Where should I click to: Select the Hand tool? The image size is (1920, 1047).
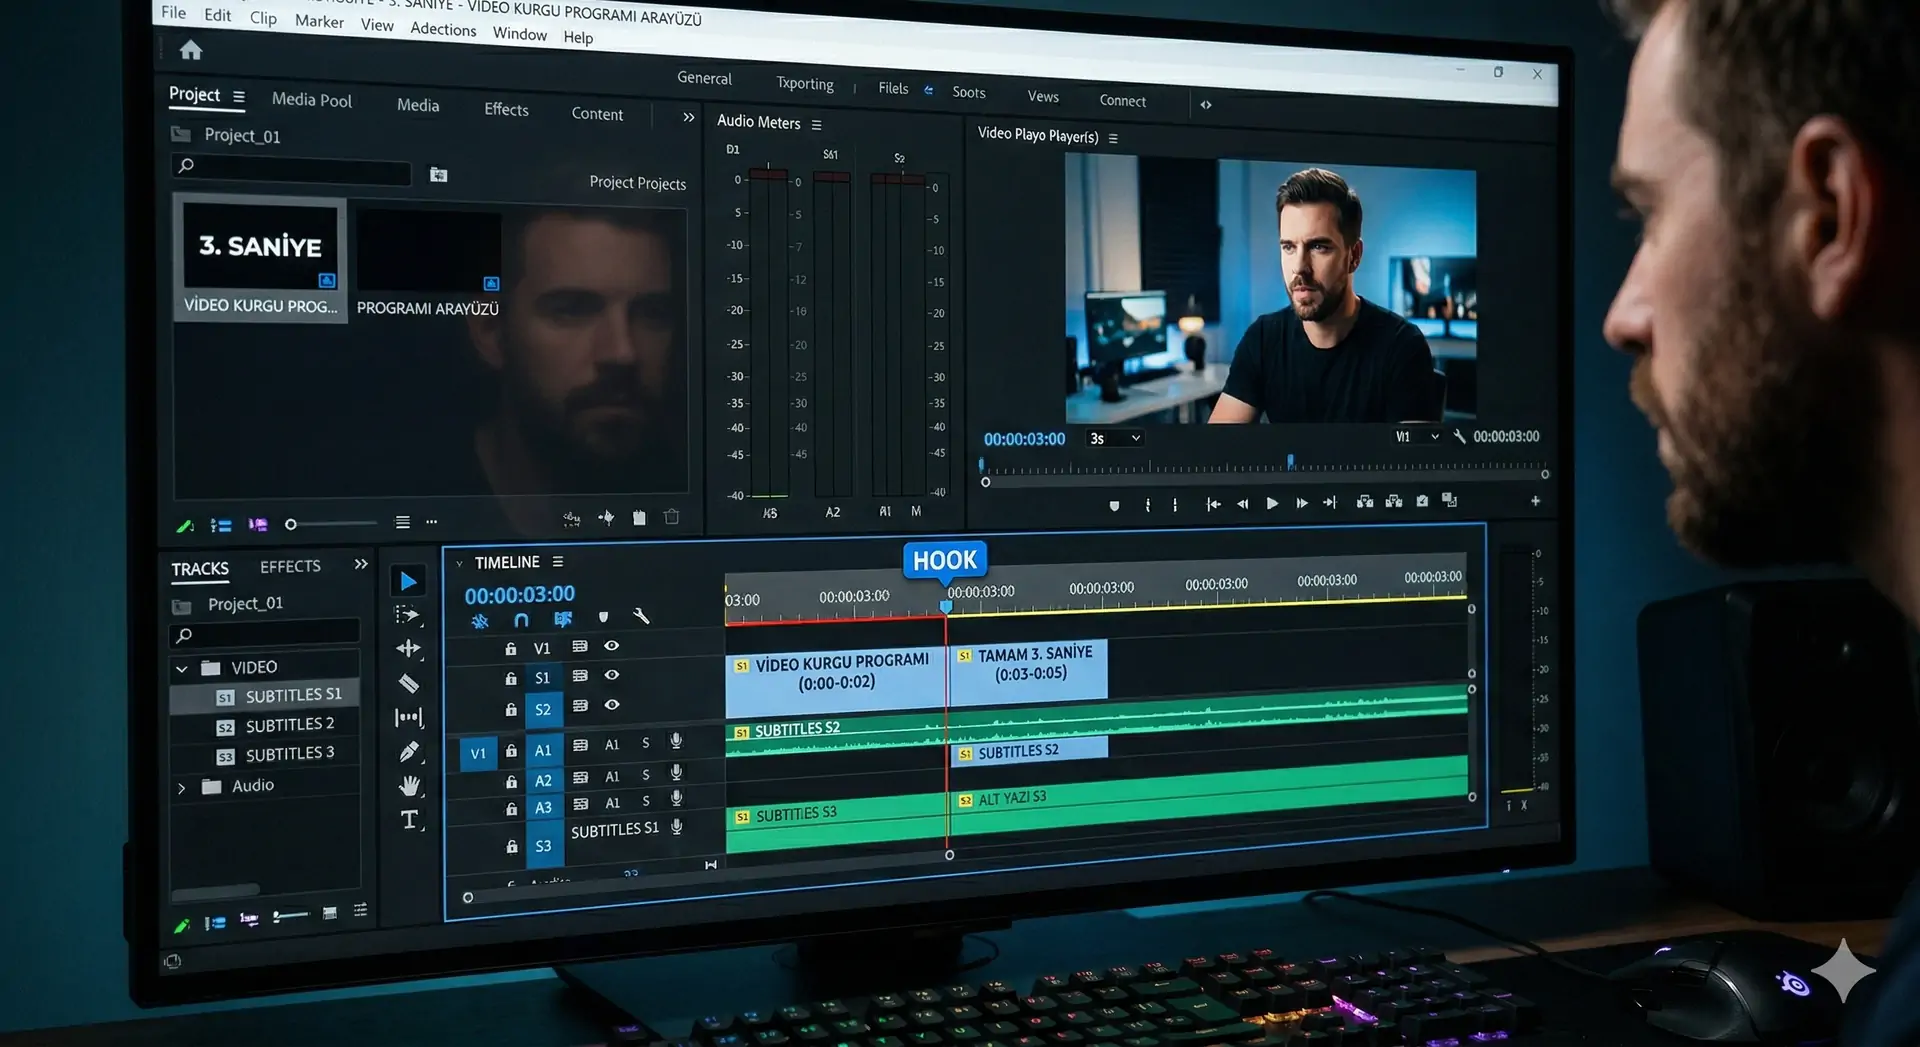(x=409, y=786)
